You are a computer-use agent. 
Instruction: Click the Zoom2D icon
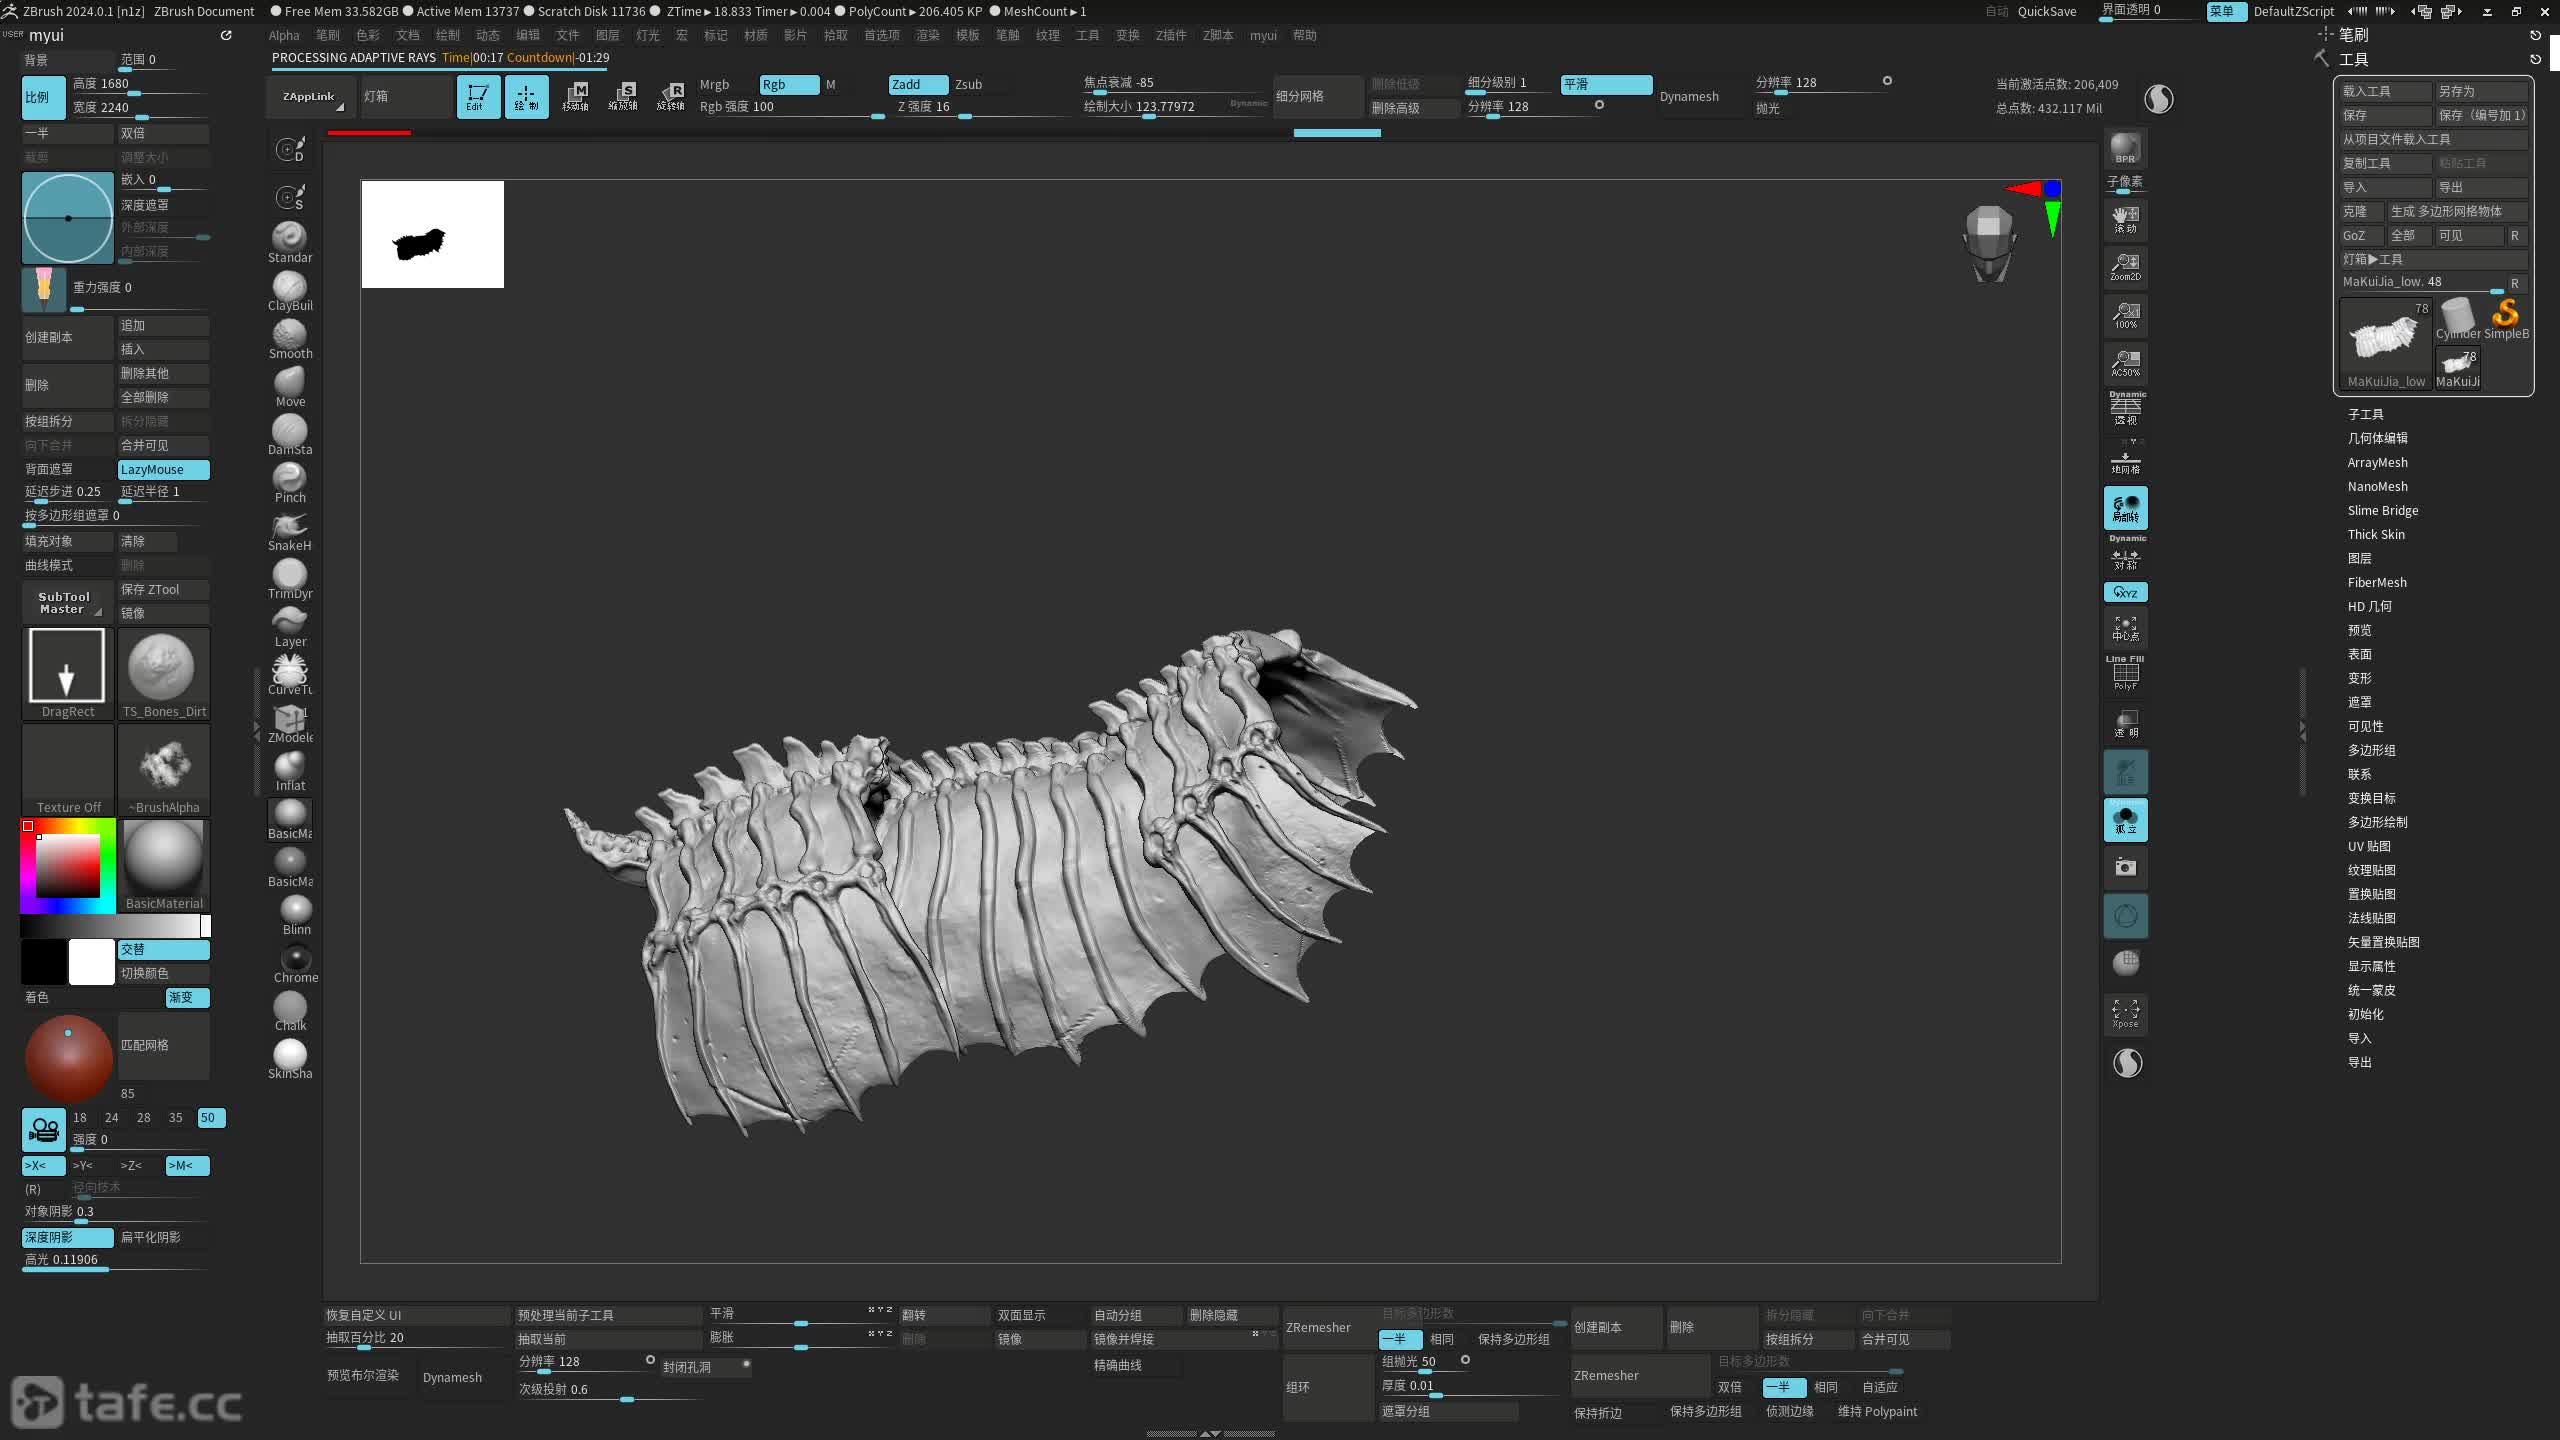(2125, 266)
